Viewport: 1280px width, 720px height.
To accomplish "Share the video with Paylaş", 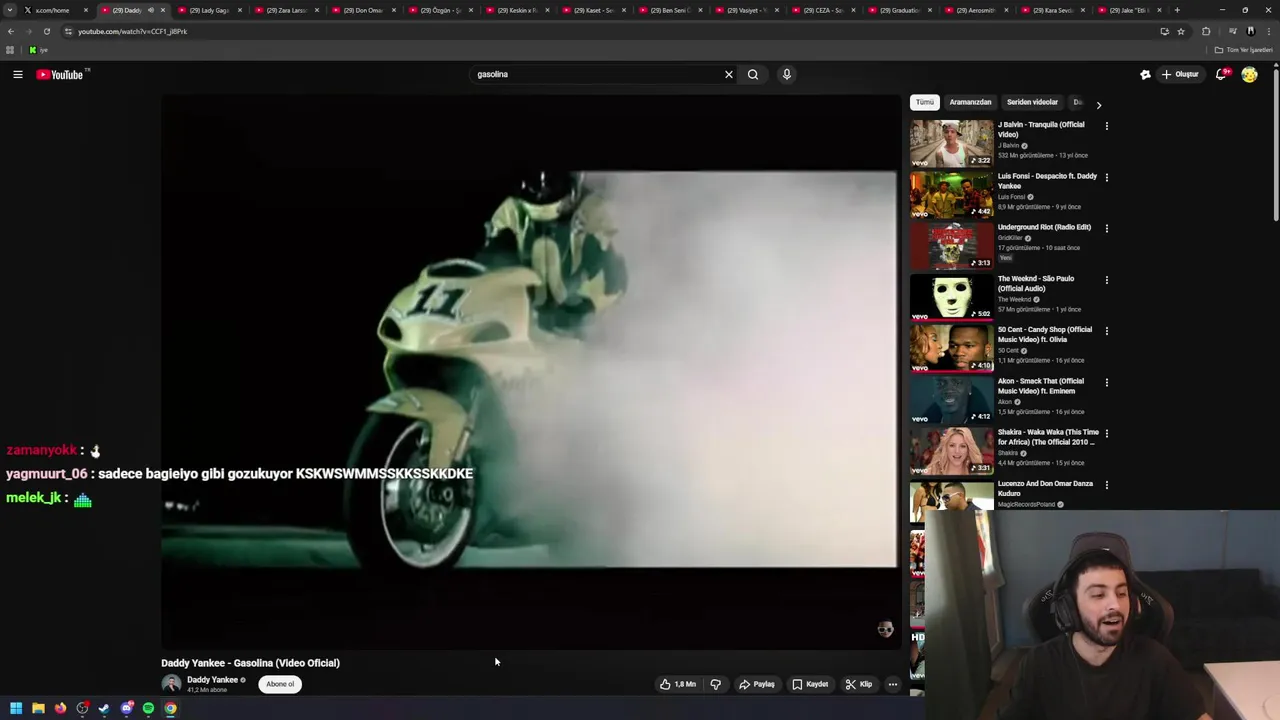I will point(757,684).
